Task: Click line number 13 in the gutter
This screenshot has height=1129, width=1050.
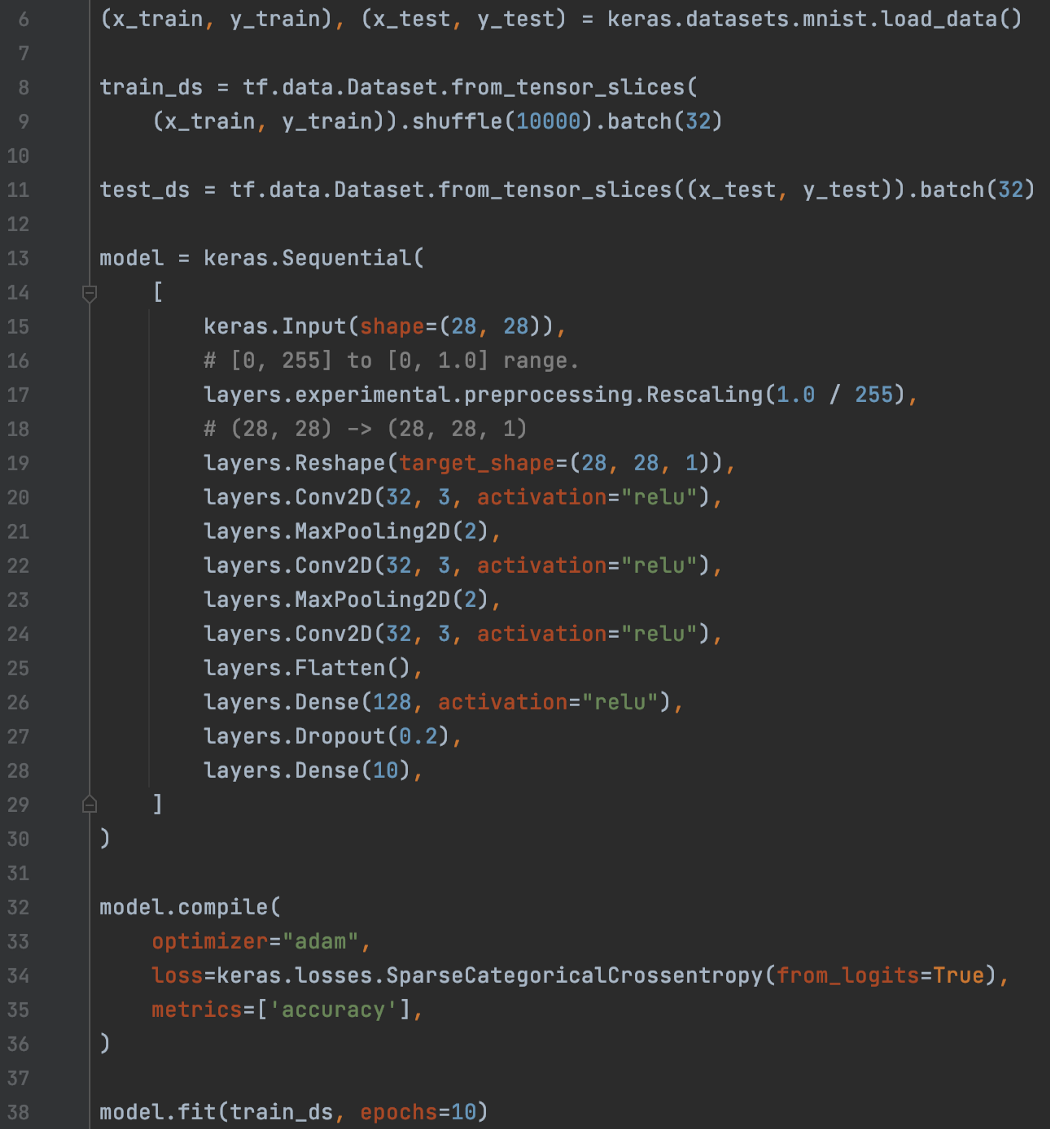Action: pos(19,258)
